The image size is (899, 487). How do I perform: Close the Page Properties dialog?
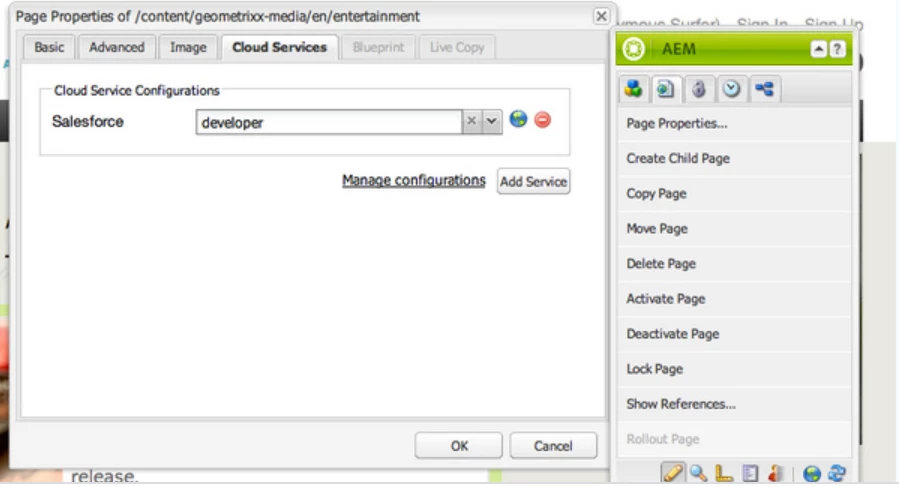click(601, 16)
